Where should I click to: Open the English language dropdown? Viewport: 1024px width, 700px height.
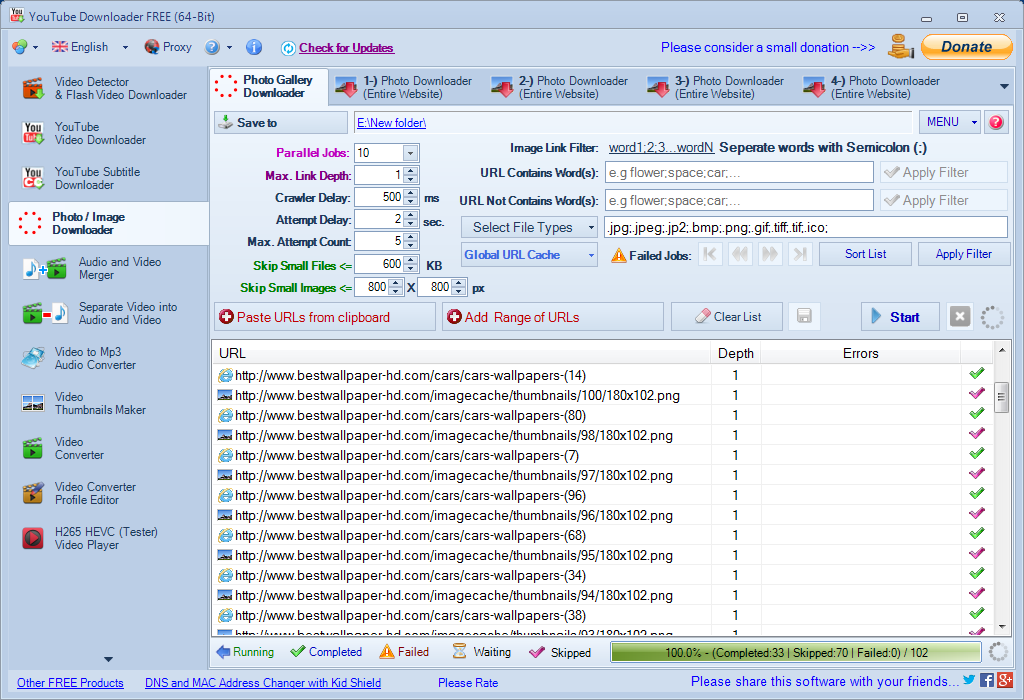click(125, 47)
